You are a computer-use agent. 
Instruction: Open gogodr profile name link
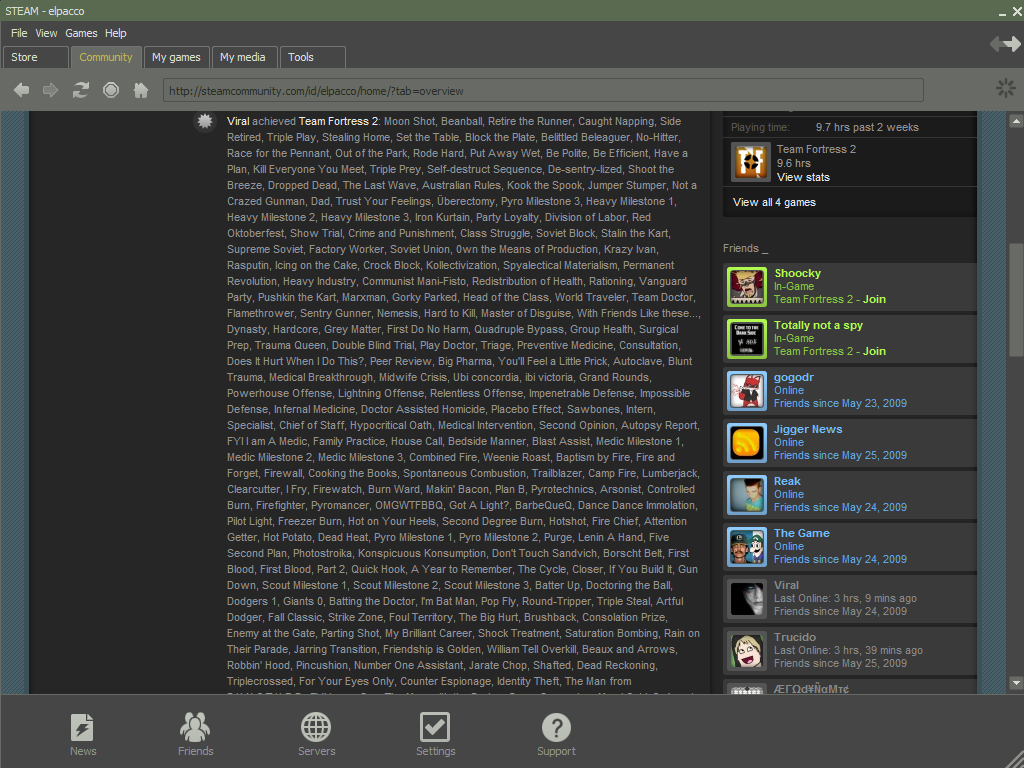pyautogui.click(x=793, y=377)
